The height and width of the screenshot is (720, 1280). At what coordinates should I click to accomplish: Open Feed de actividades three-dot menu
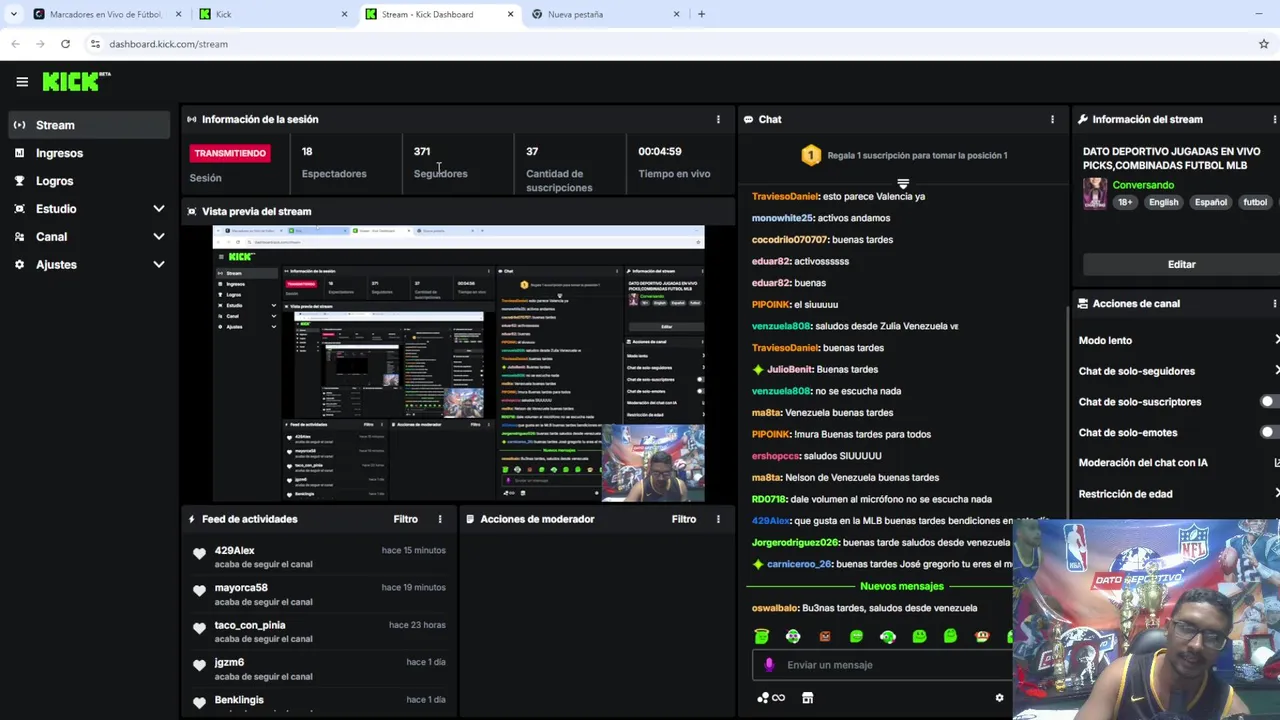(440, 519)
